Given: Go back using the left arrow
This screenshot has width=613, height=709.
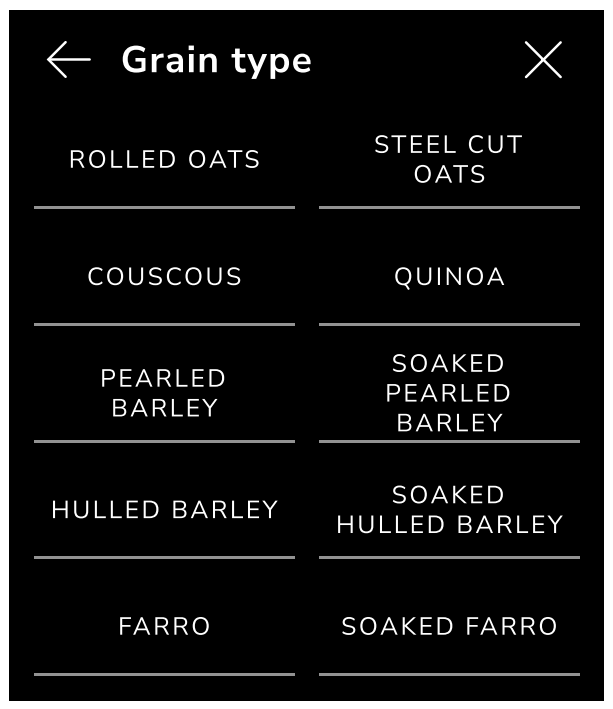Looking at the screenshot, I should (x=69, y=61).
